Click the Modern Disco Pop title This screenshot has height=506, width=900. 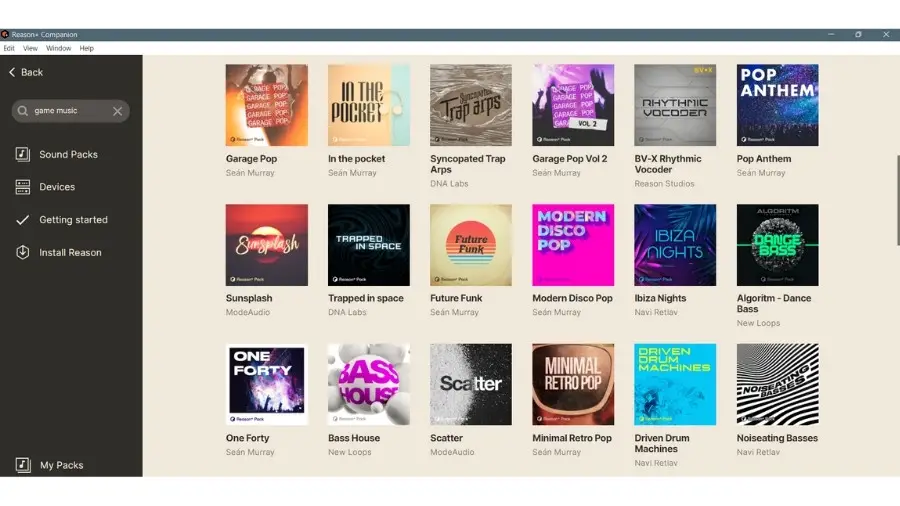[572, 298]
